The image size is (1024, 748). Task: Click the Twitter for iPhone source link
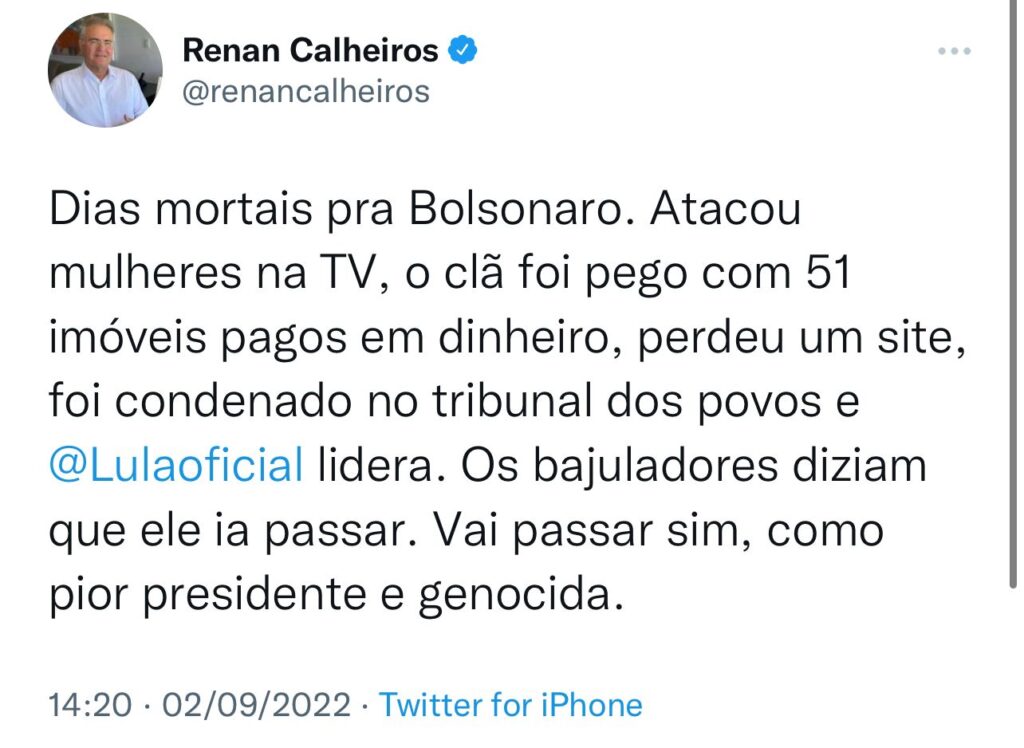(511, 705)
